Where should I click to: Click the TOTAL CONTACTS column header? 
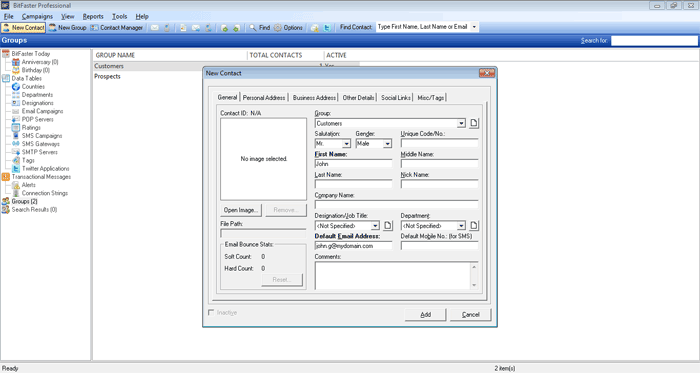click(x=285, y=55)
